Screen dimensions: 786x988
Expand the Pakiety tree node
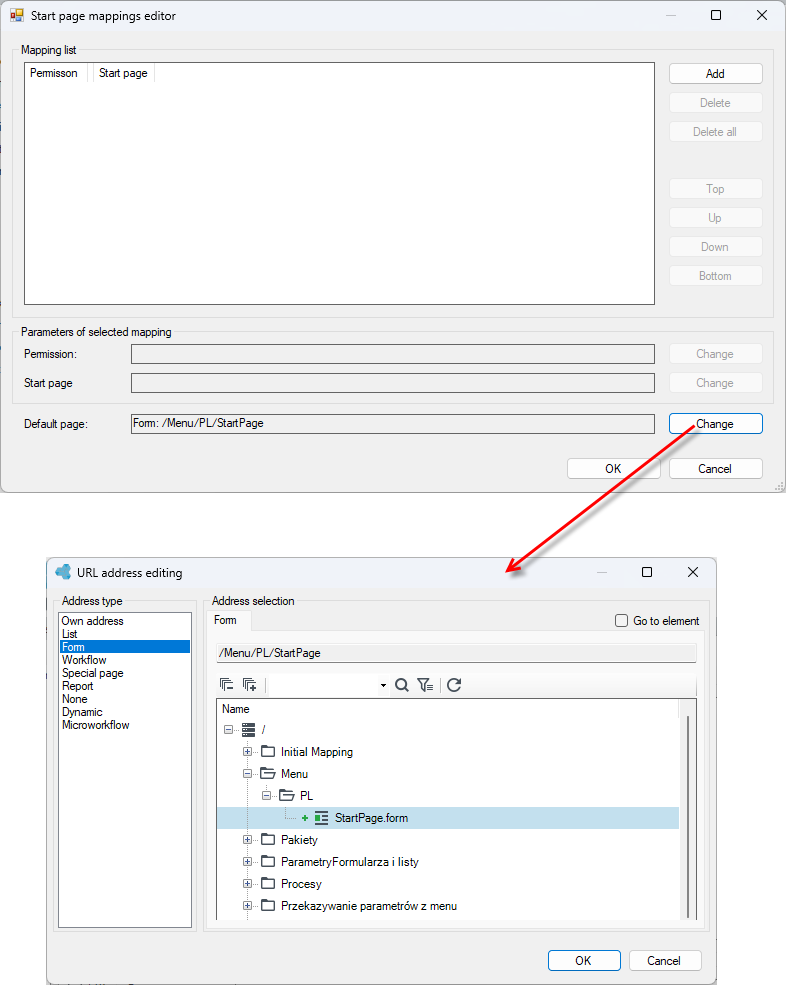(x=247, y=840)
